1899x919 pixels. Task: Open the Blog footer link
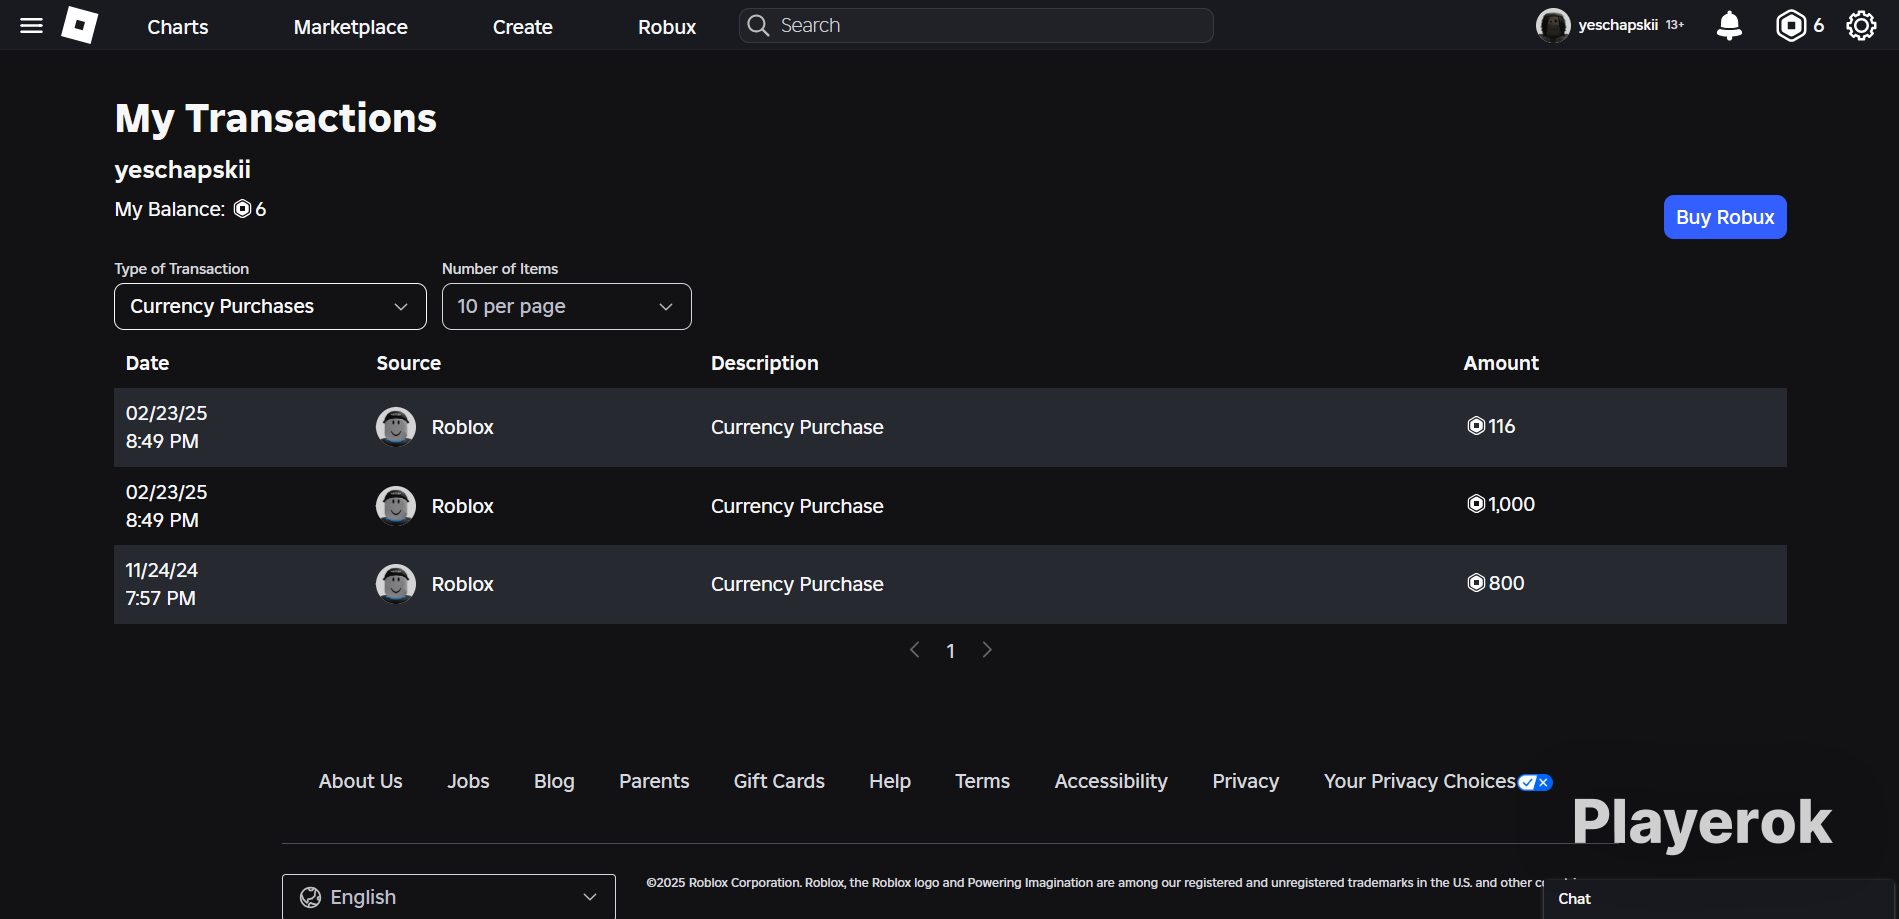pos(554,781)
